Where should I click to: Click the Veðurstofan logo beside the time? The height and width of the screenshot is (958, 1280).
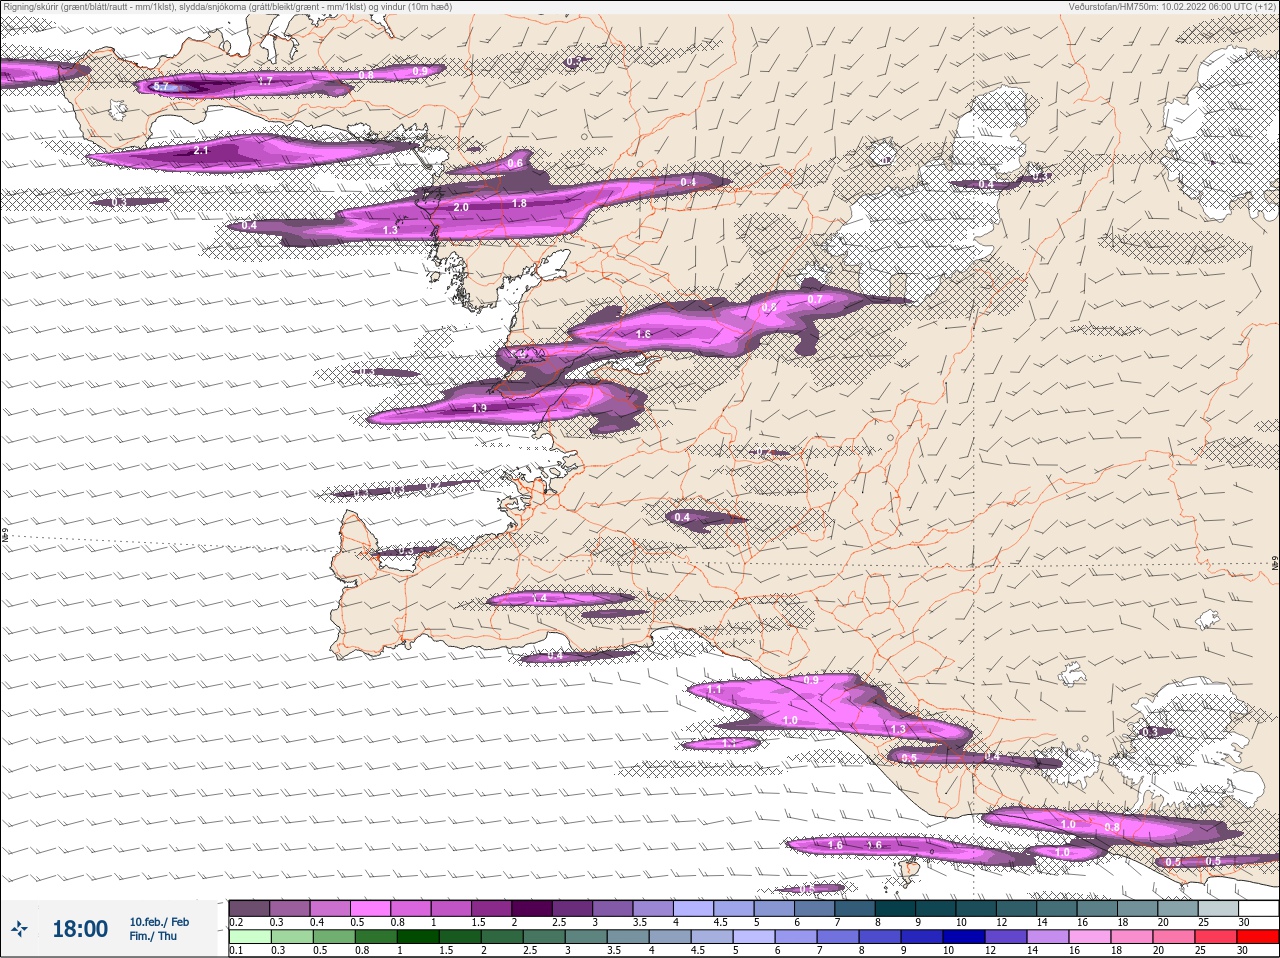19,929
